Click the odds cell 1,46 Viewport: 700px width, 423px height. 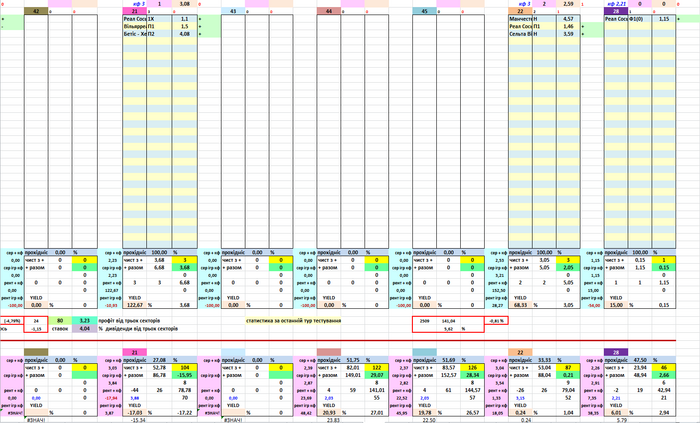568,26
